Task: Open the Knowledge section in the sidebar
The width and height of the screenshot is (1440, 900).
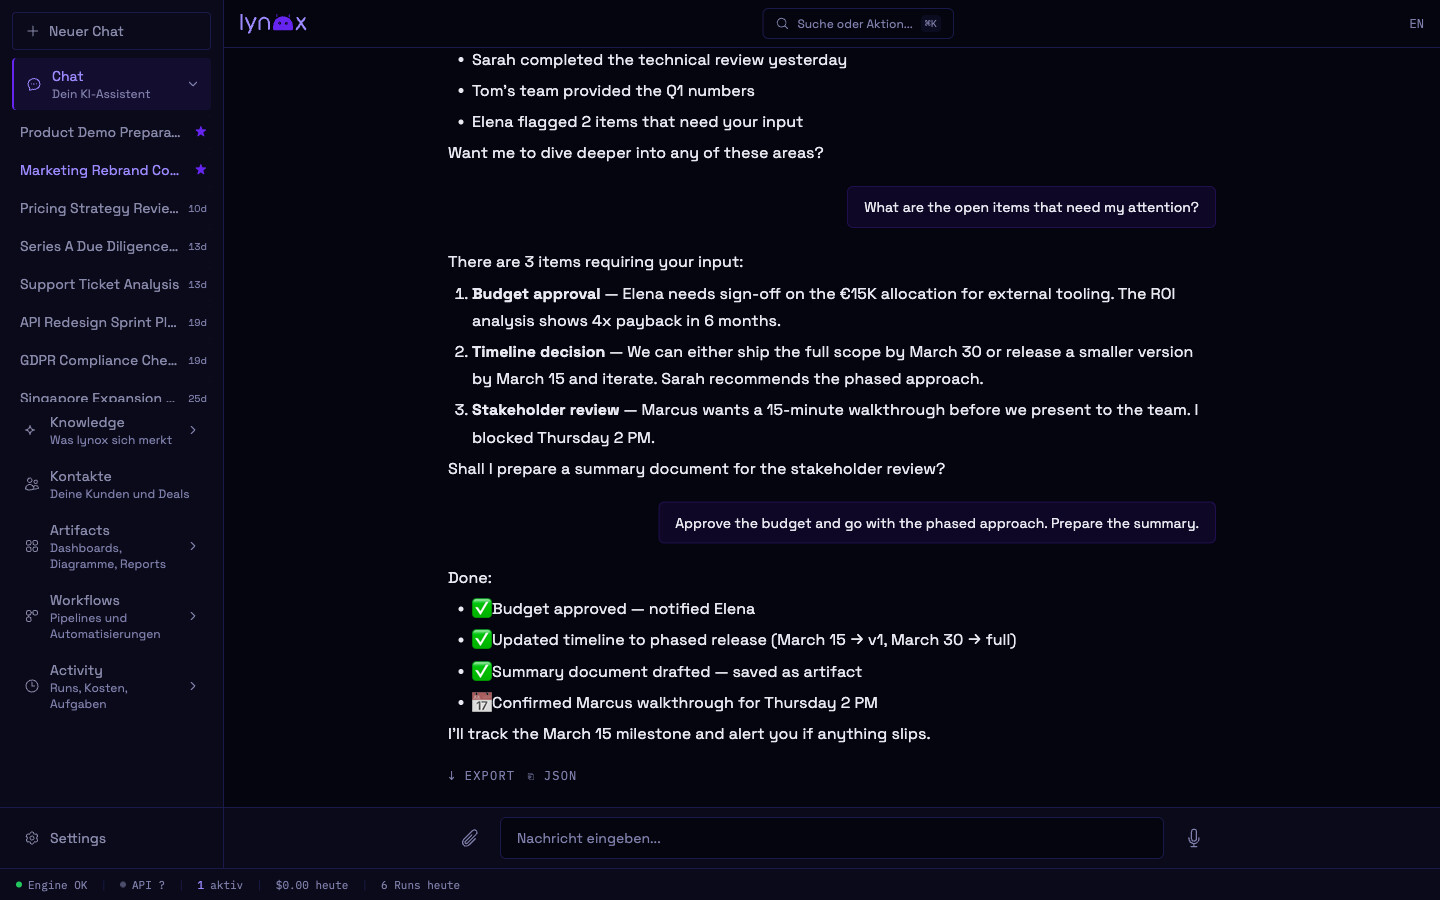Action: [x=87, y=429]
